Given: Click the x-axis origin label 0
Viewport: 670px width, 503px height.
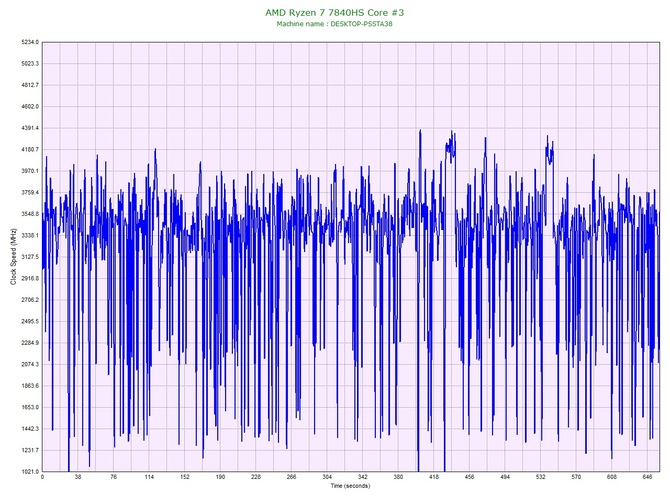Looking at the screenshot, I should [42, 477].
